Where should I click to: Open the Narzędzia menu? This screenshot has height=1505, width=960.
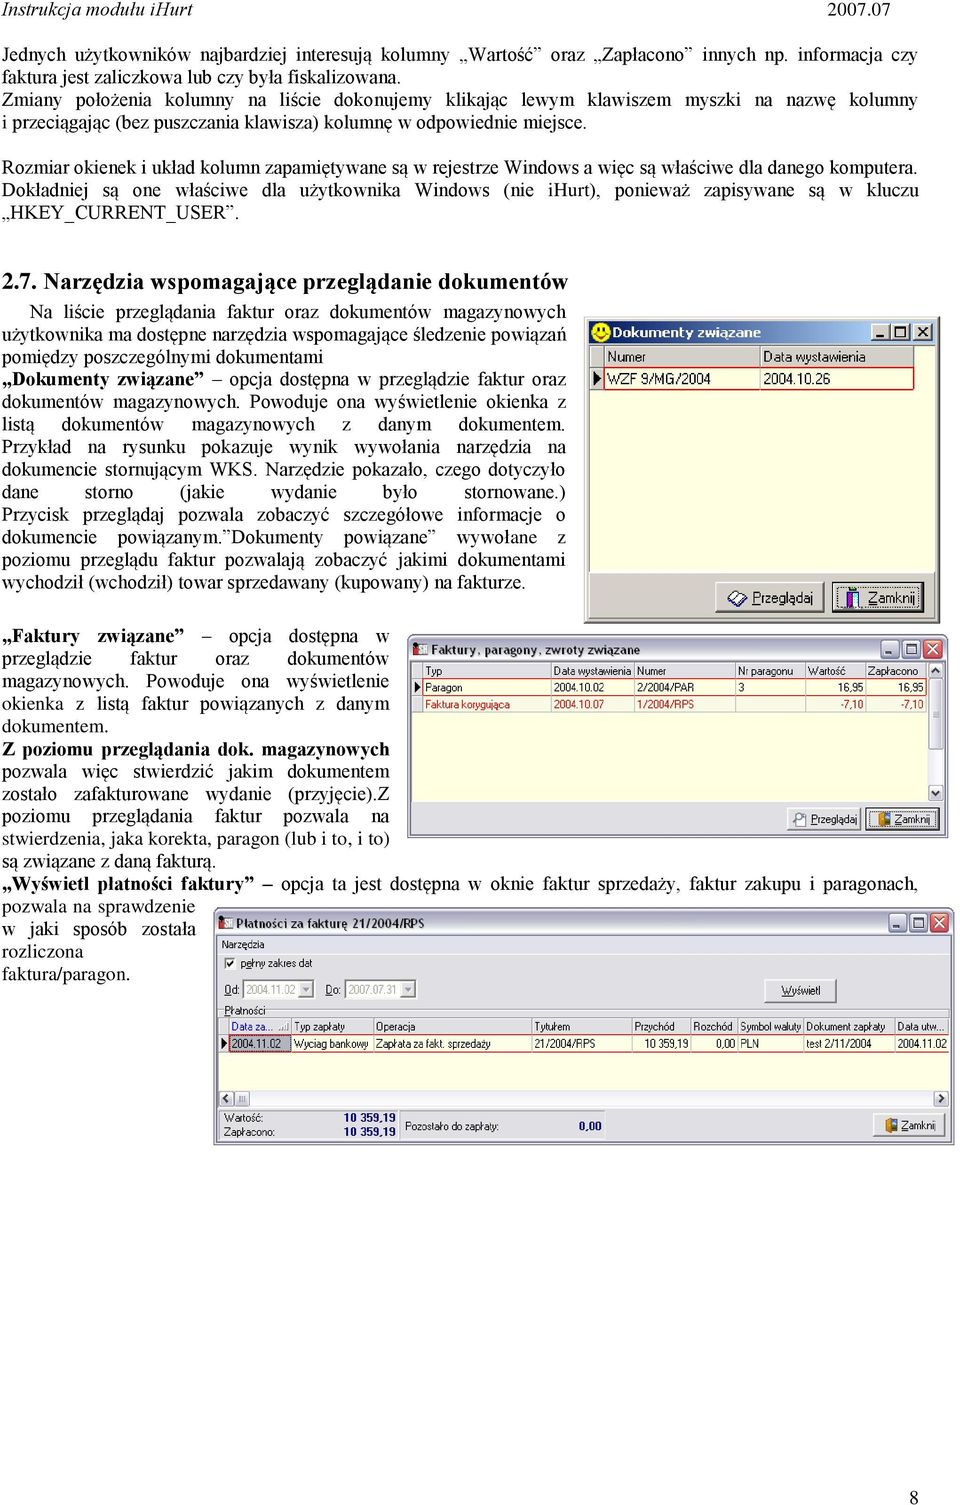pyautogui.click(x=243, y=945)
